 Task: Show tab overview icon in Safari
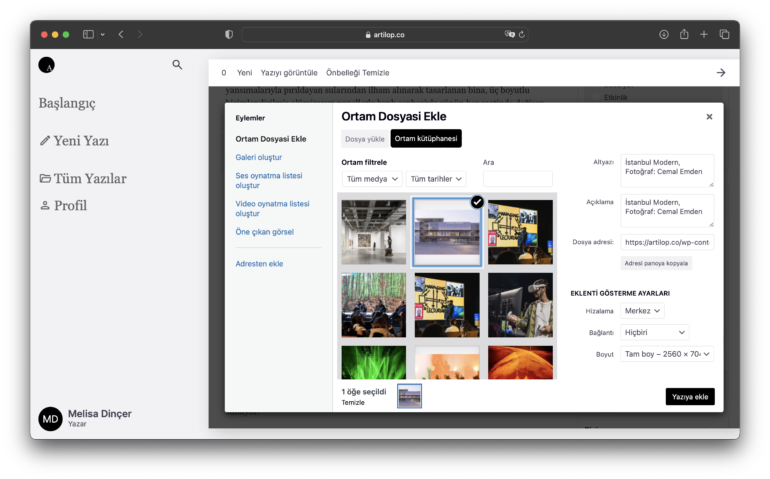click(x=724, y=34)
